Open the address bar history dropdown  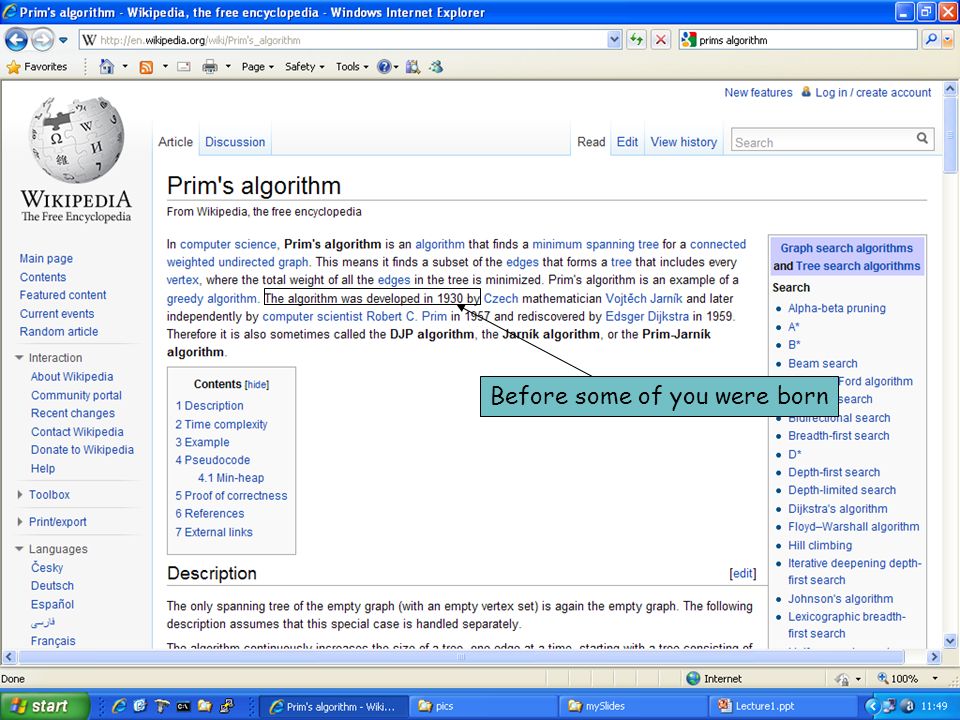pos(614,40)
